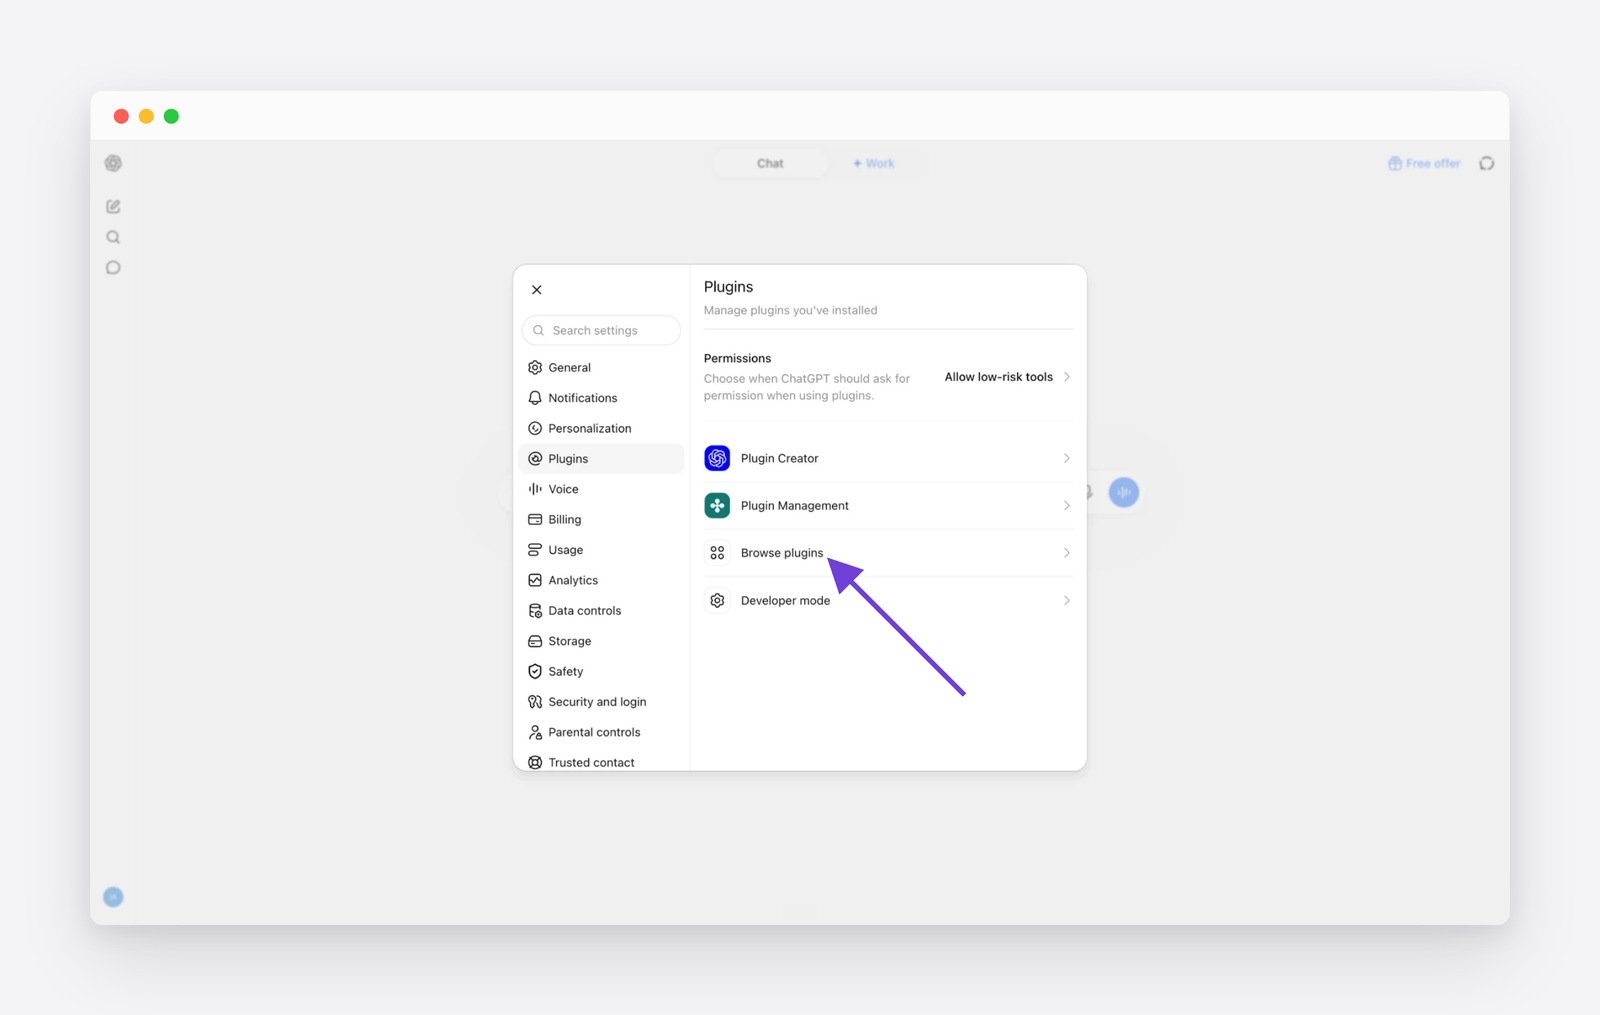This screenshot has width=1600, height=1015.
Task: Click the Developer mode gear icon
Action: (717, 600)
